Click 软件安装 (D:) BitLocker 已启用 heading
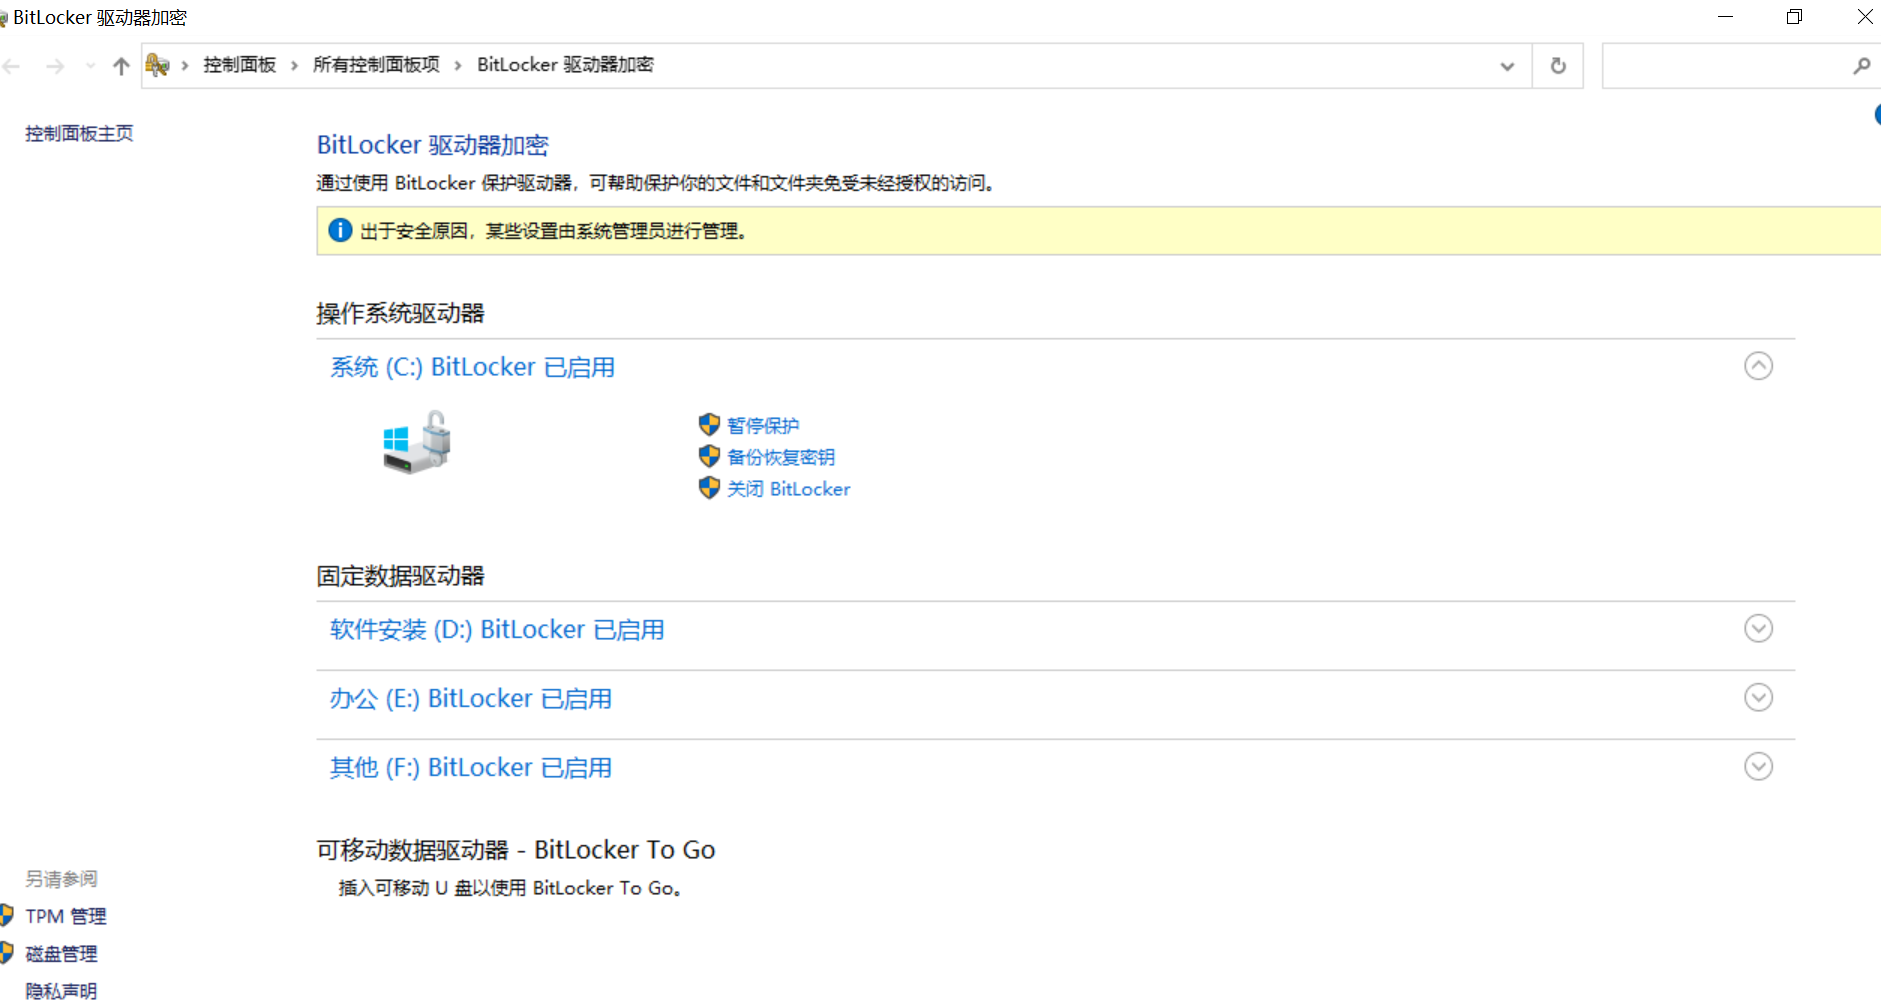The width and height of the screenshot is (1881, 1005). click(x=497, y=629)
